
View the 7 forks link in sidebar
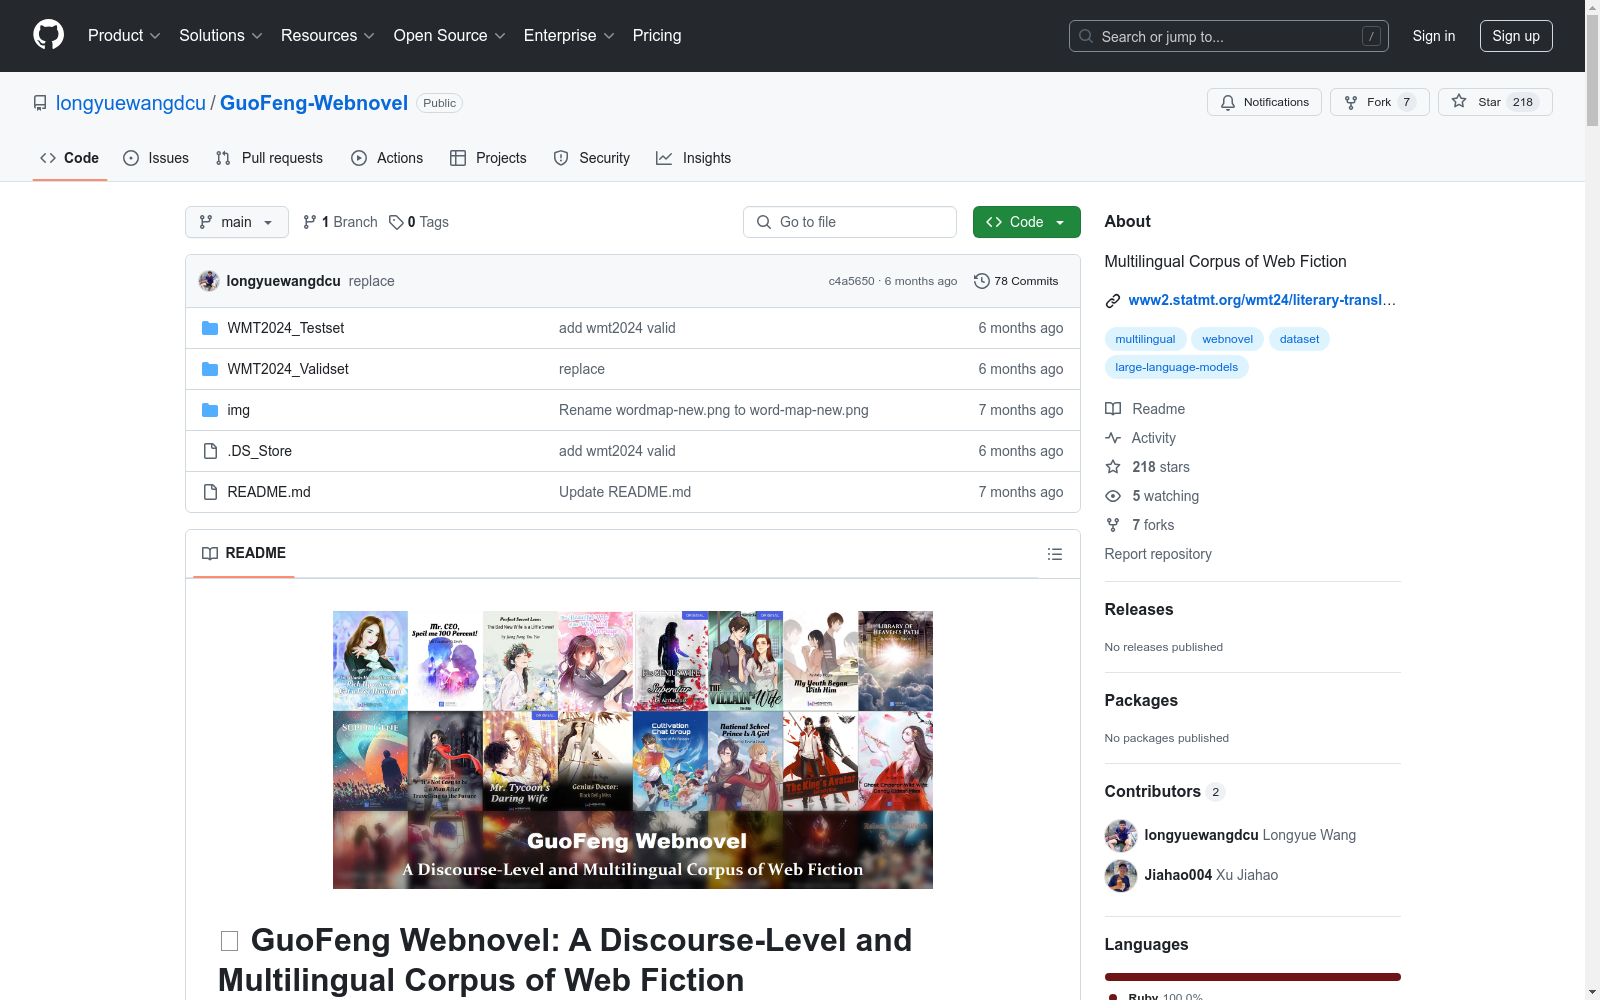1140,525
